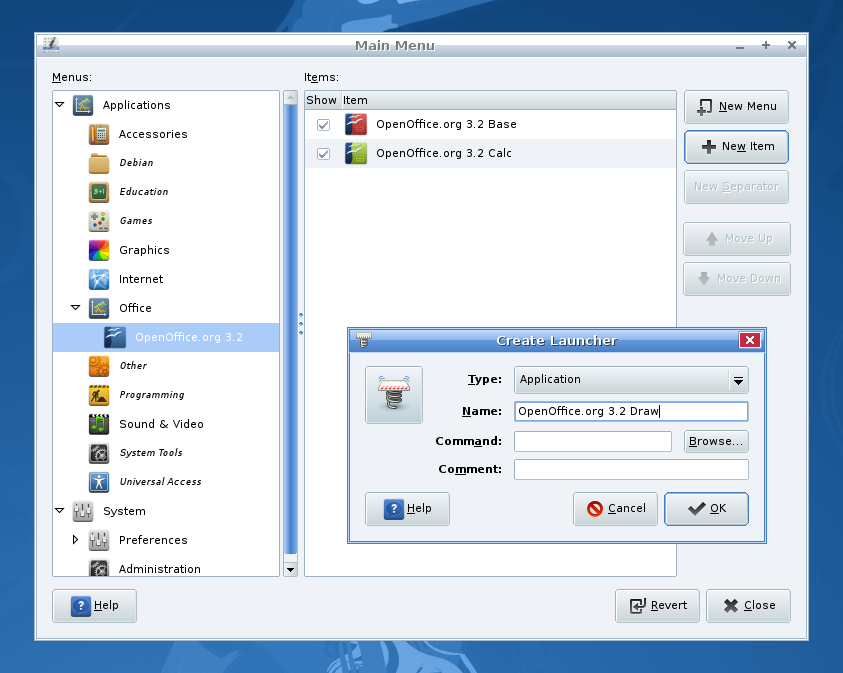Open Help in Create Launcher dialog

tap(408, 509)
